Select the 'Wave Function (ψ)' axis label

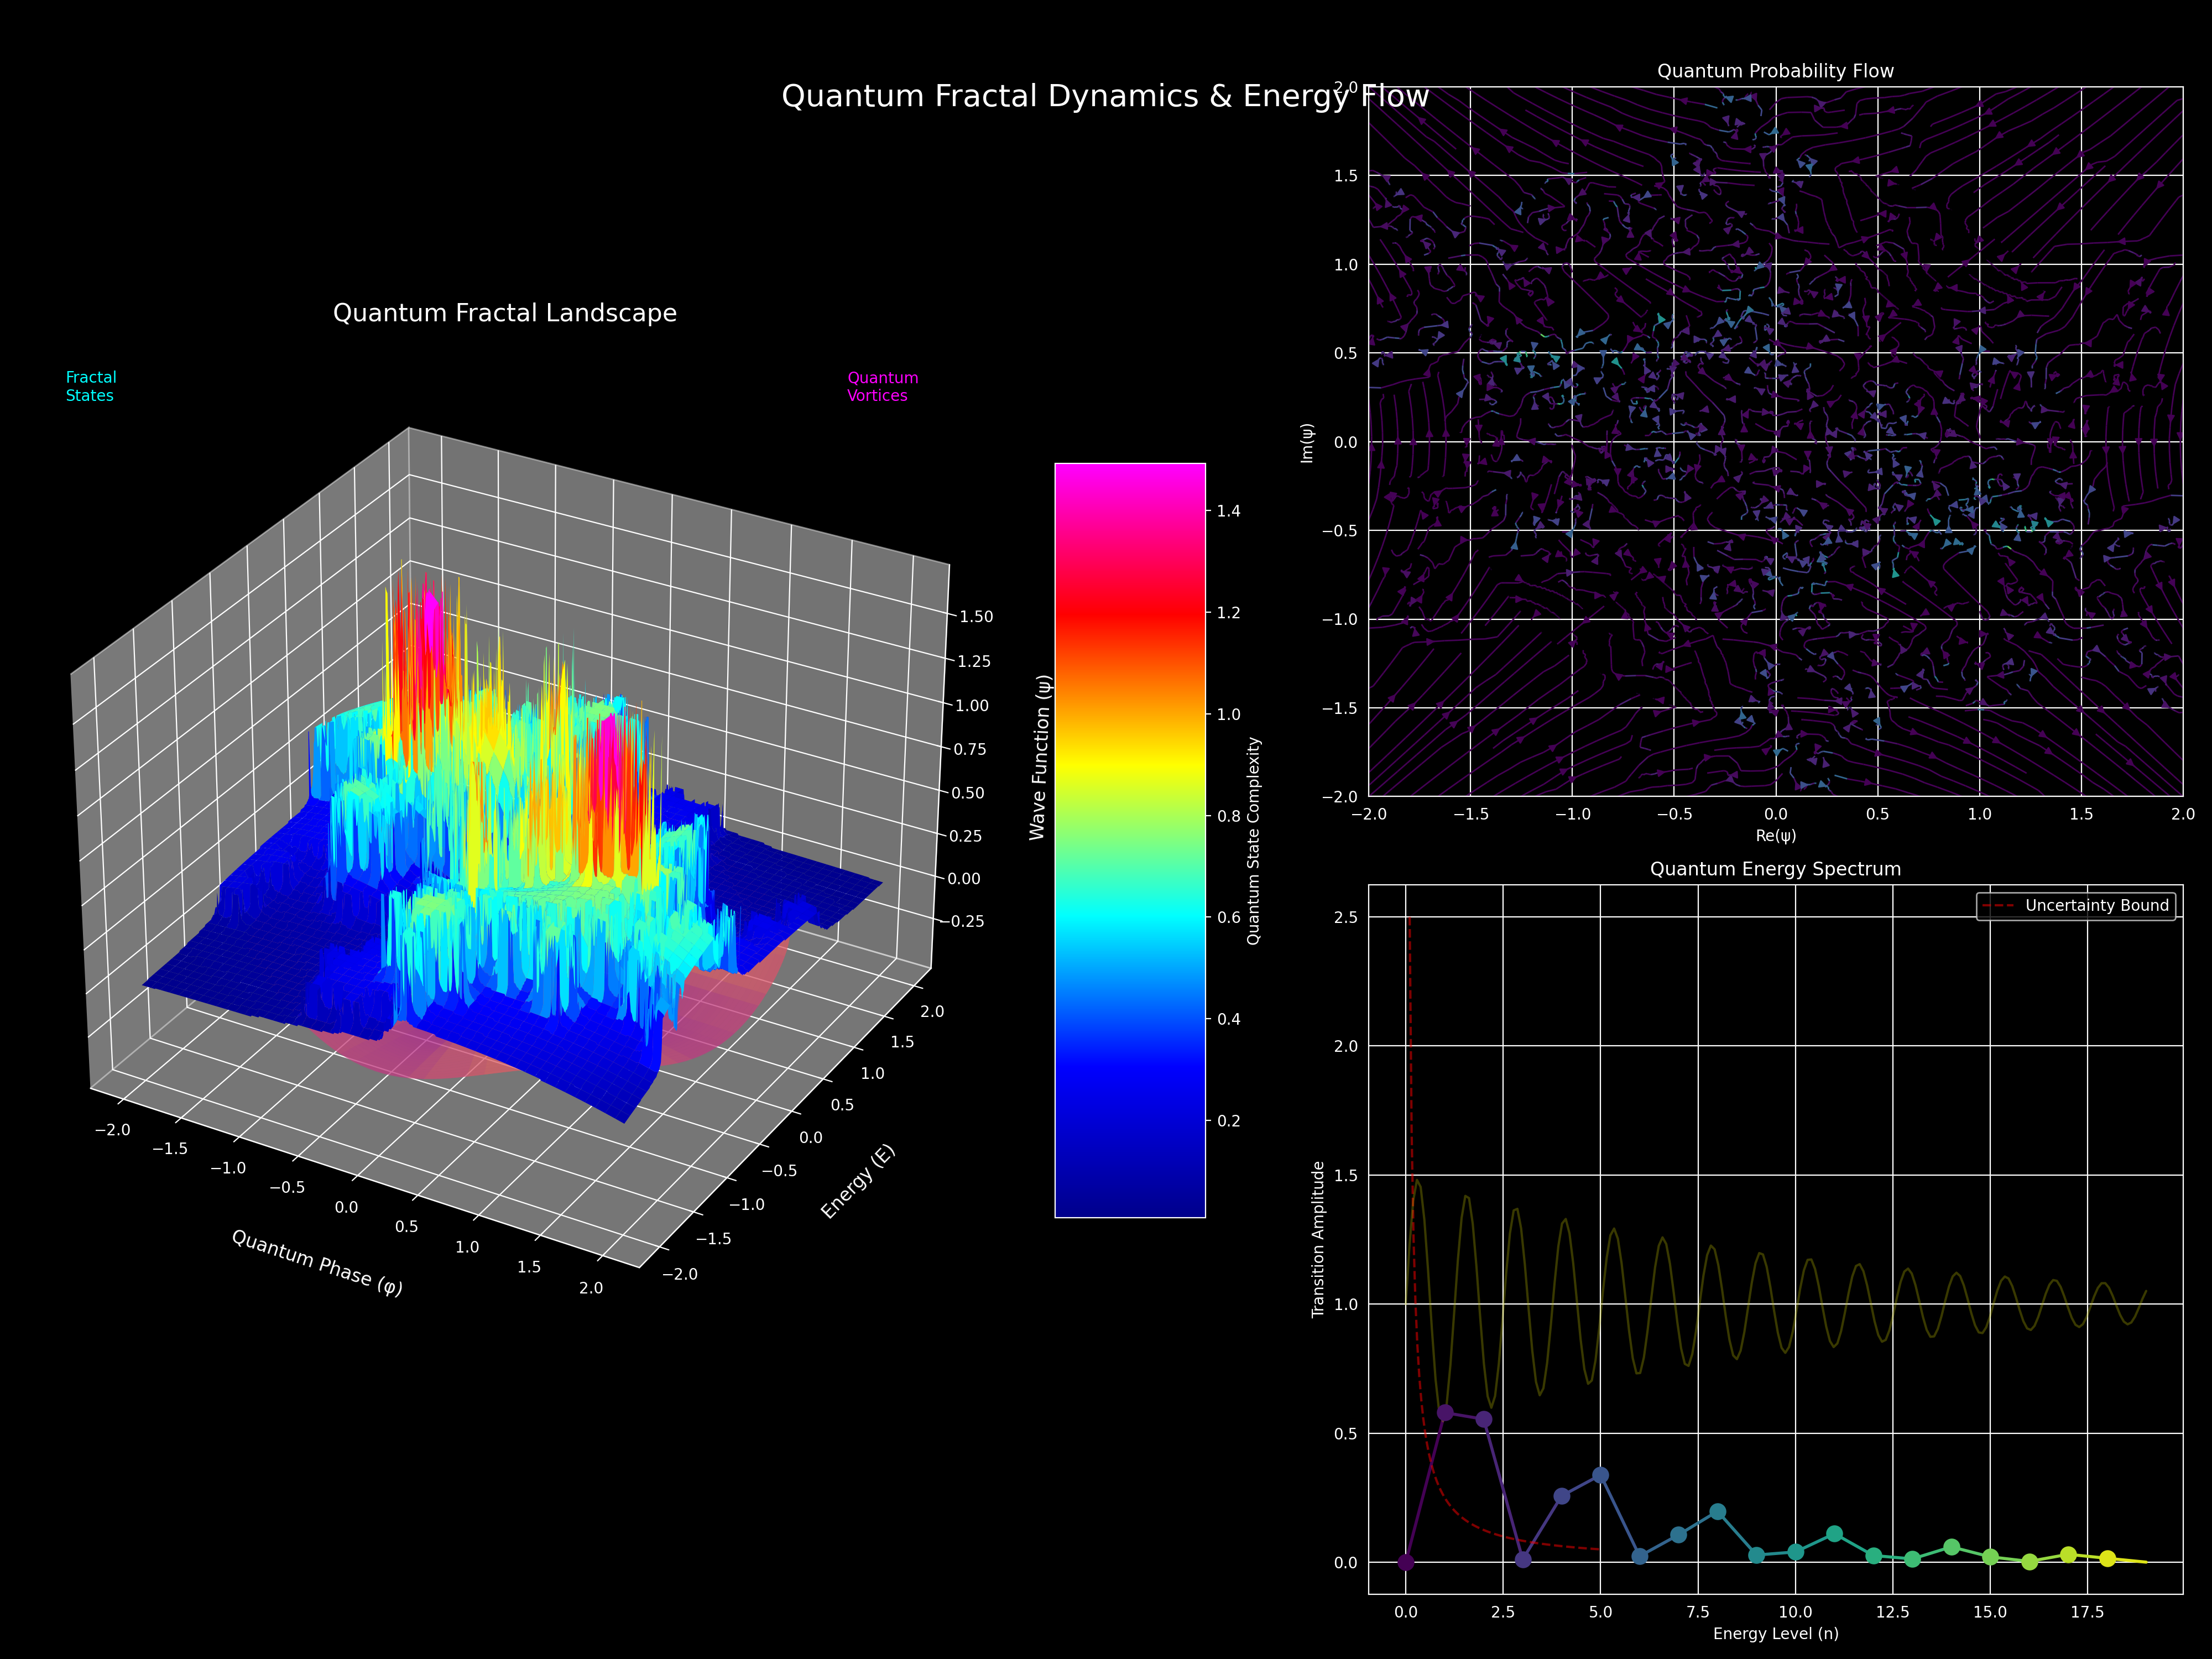point(1040,757)
